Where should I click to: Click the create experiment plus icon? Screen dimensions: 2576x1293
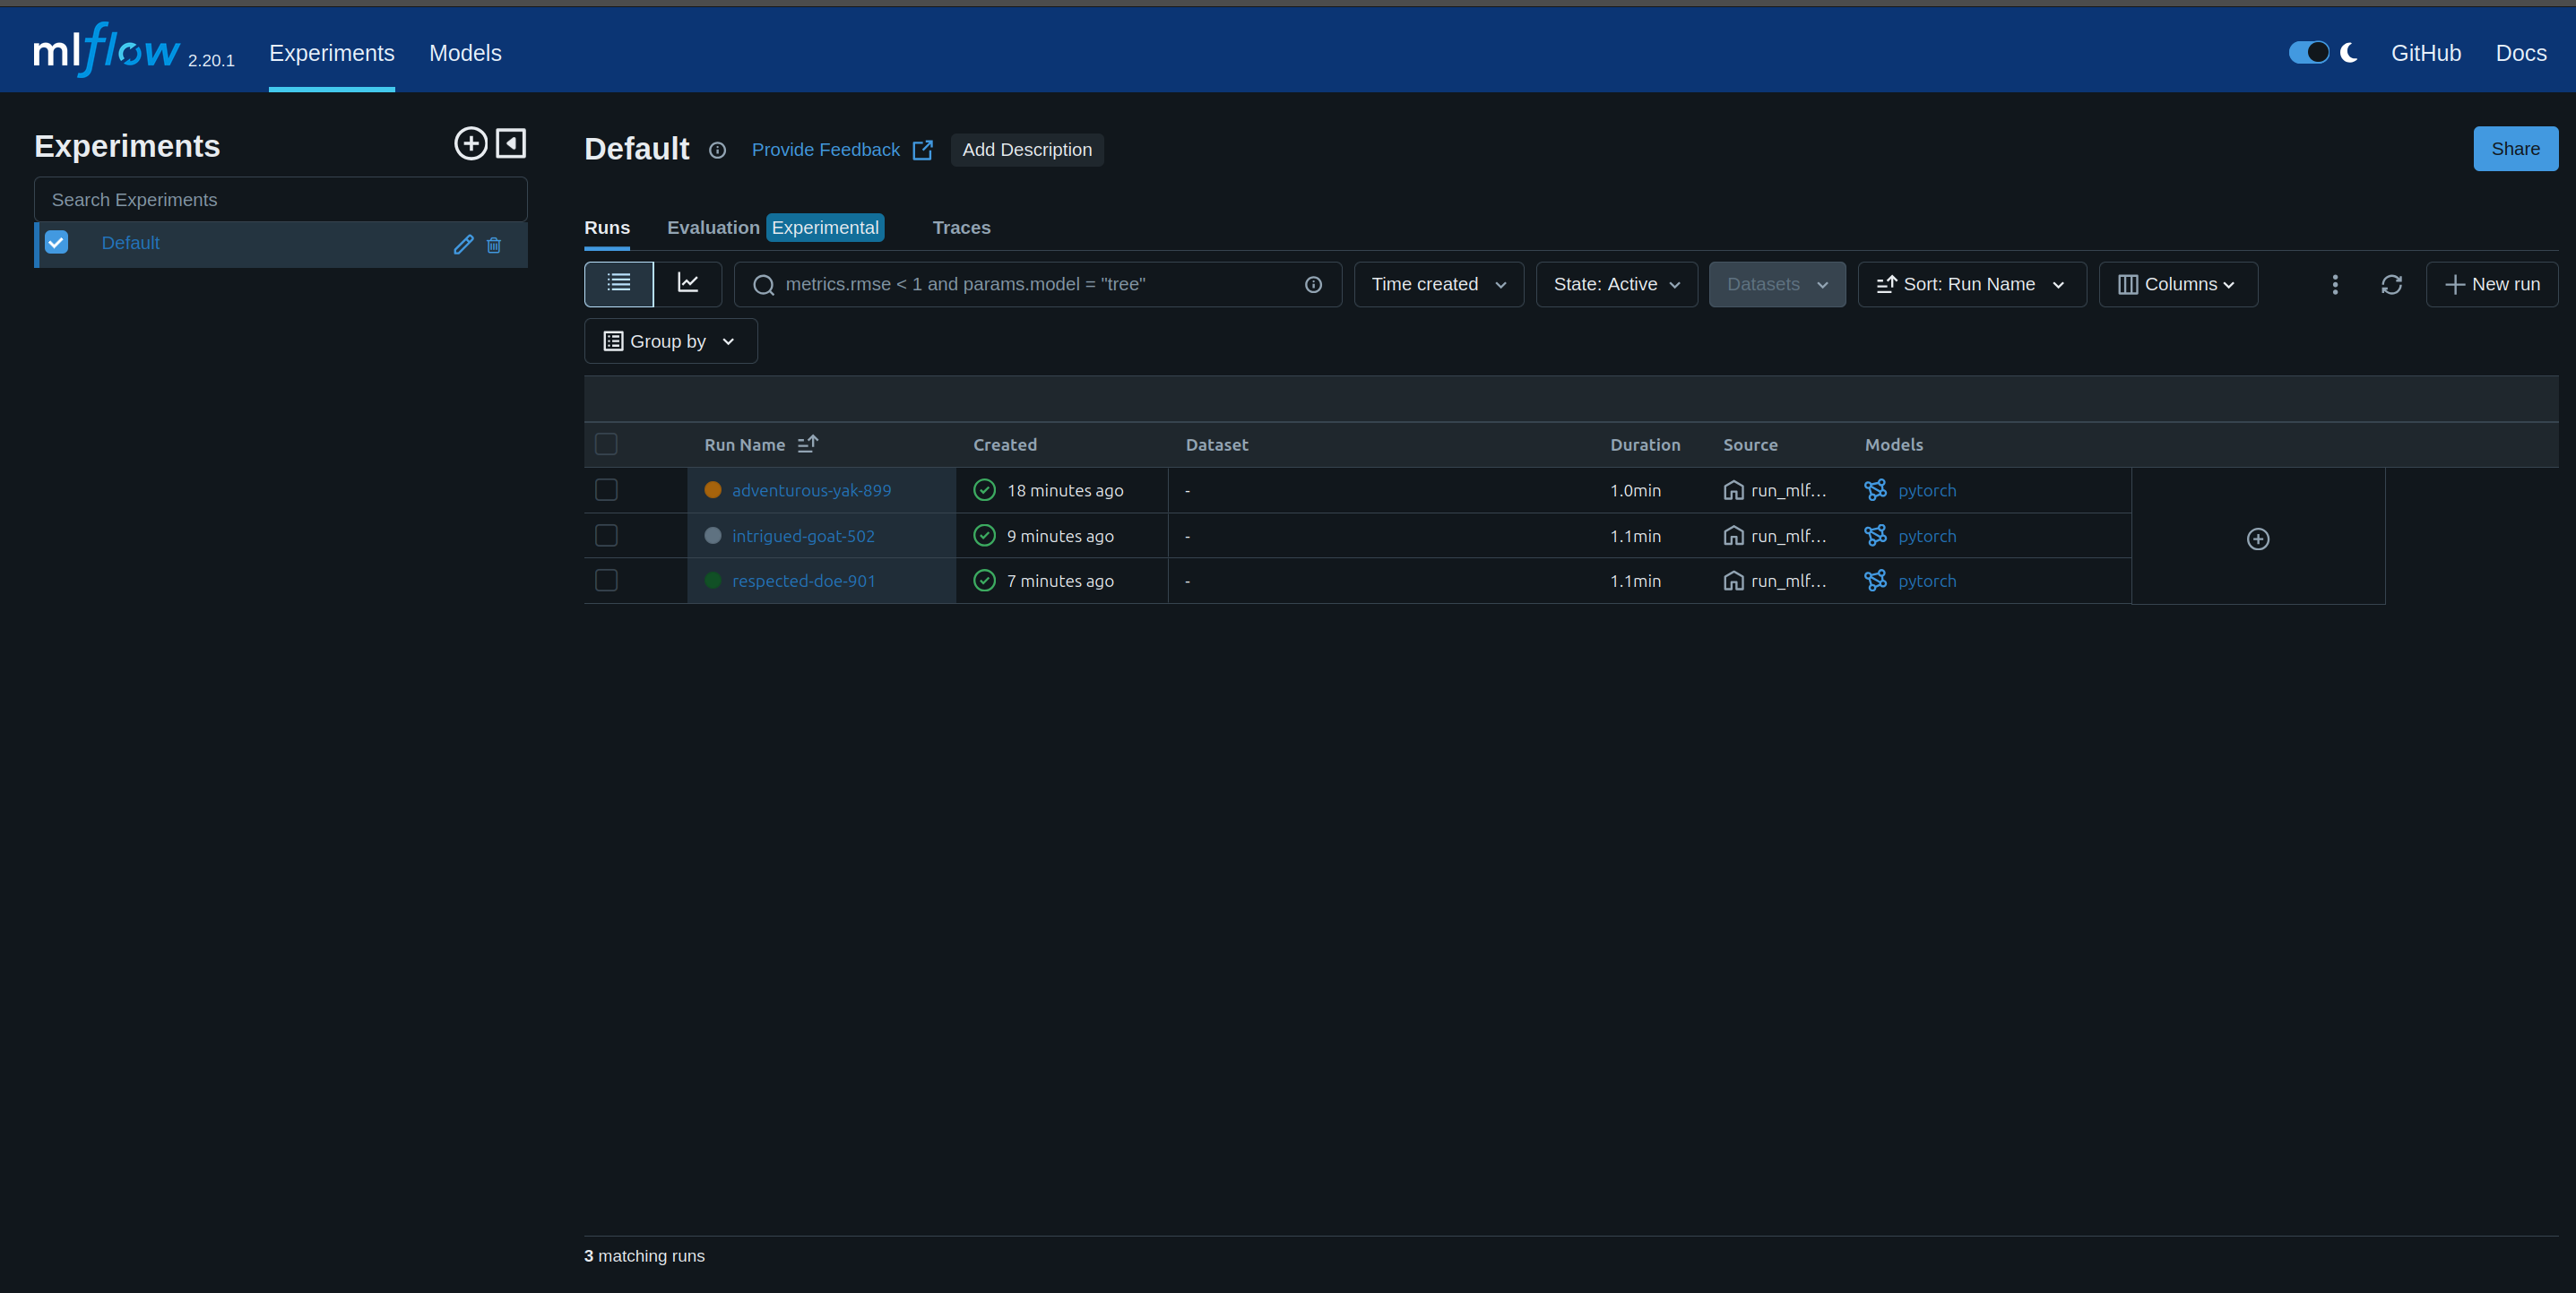(x=470, y=144)
